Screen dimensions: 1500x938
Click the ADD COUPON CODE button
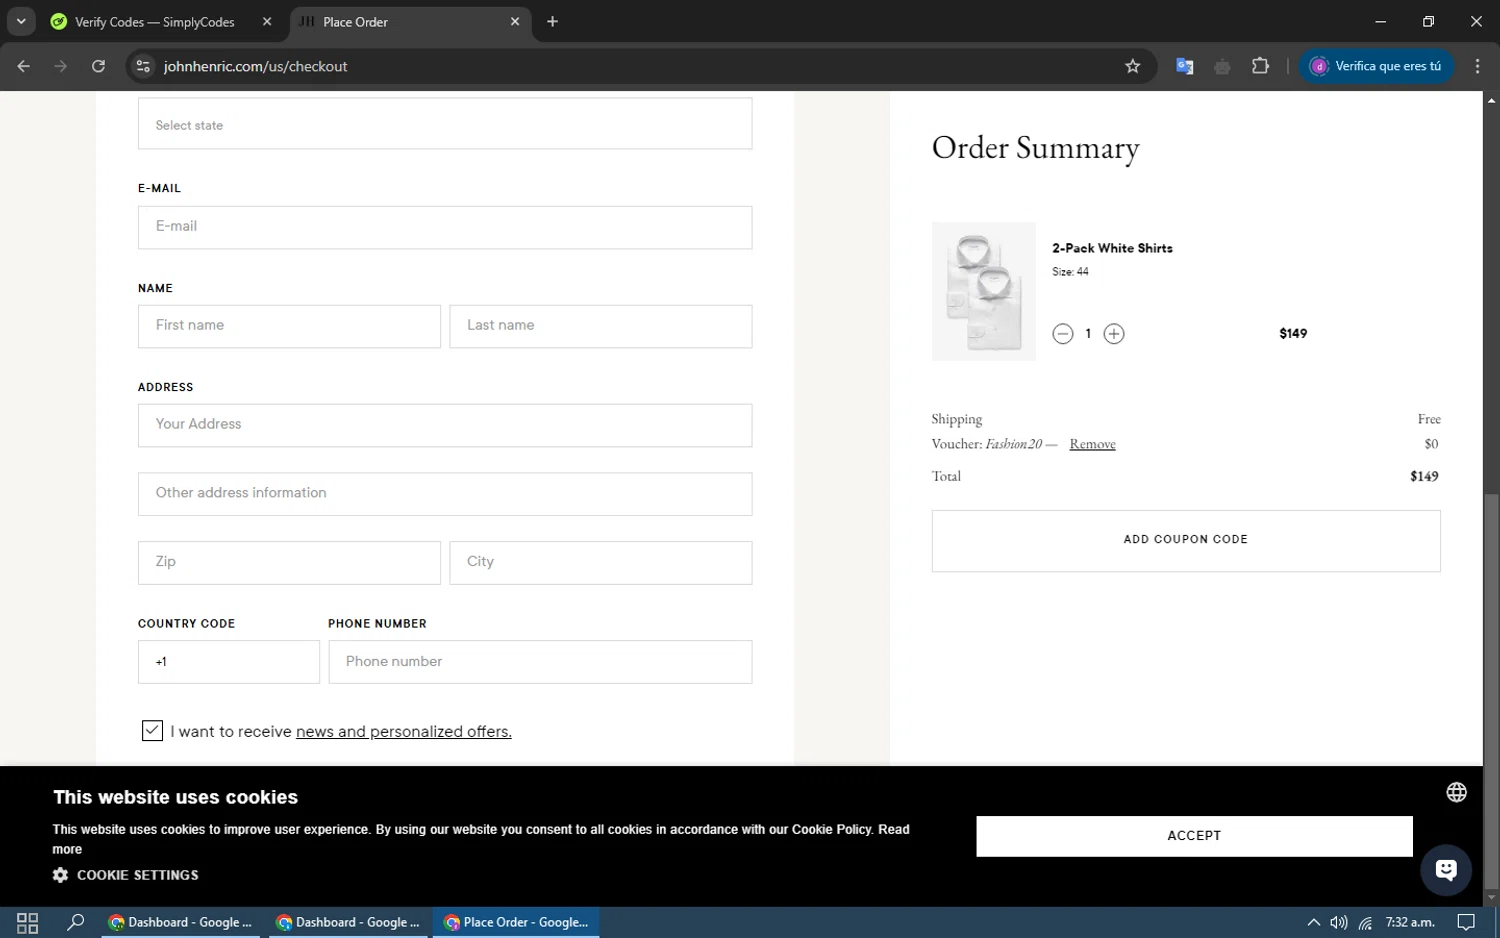(x=1186, y=541)
